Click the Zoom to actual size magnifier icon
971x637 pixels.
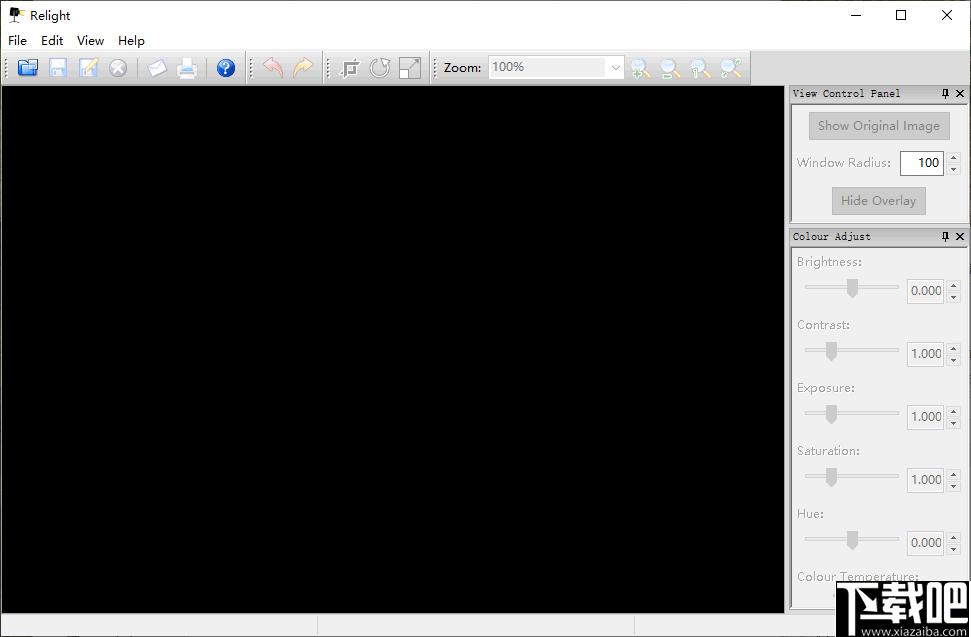click(700, 67)
